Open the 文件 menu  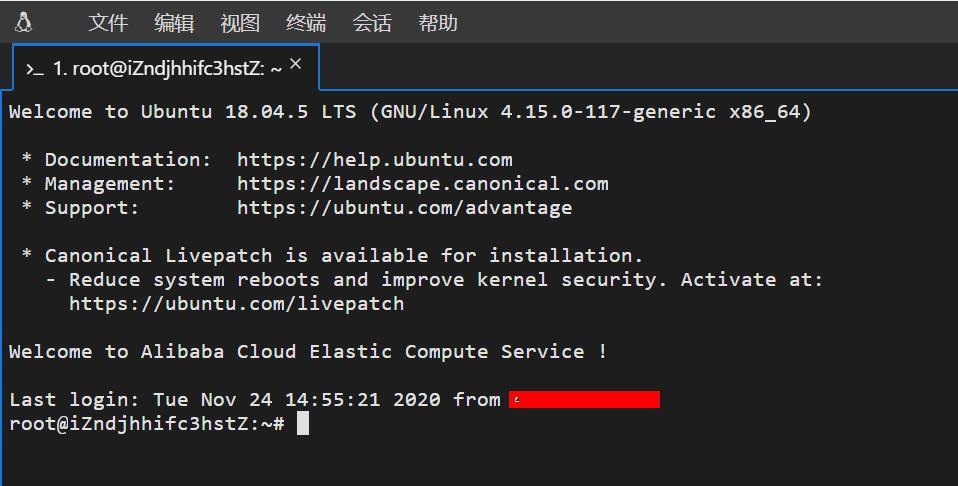tap(108, 23)
